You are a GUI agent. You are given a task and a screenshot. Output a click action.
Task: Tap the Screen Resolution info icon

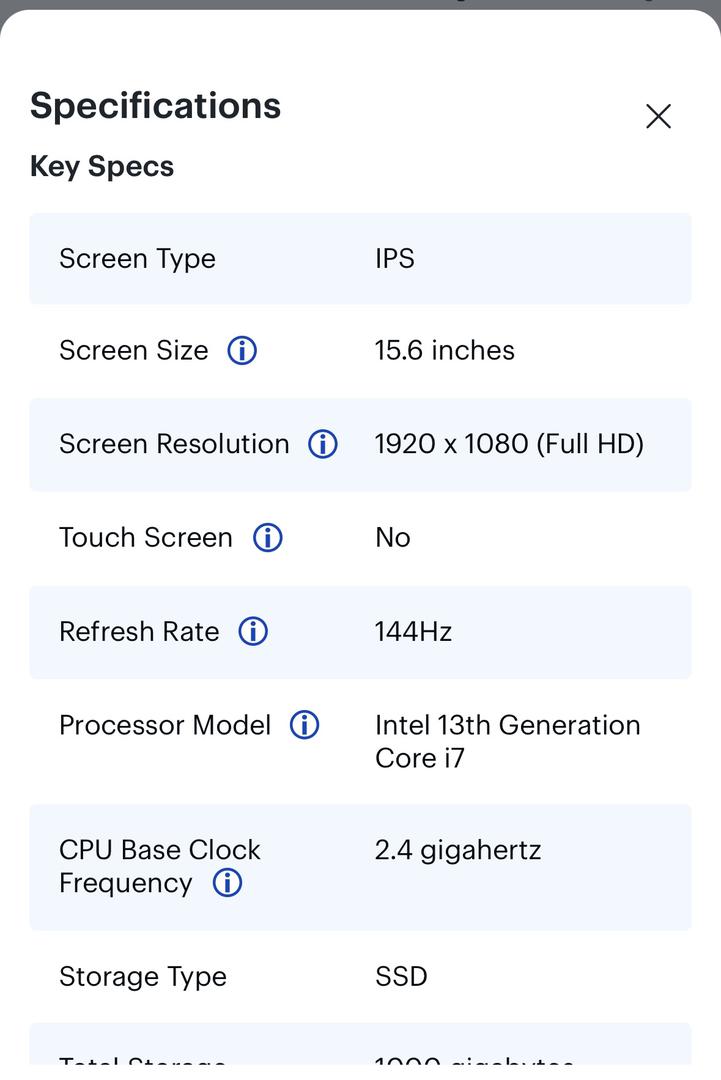[x=323, y=444]
